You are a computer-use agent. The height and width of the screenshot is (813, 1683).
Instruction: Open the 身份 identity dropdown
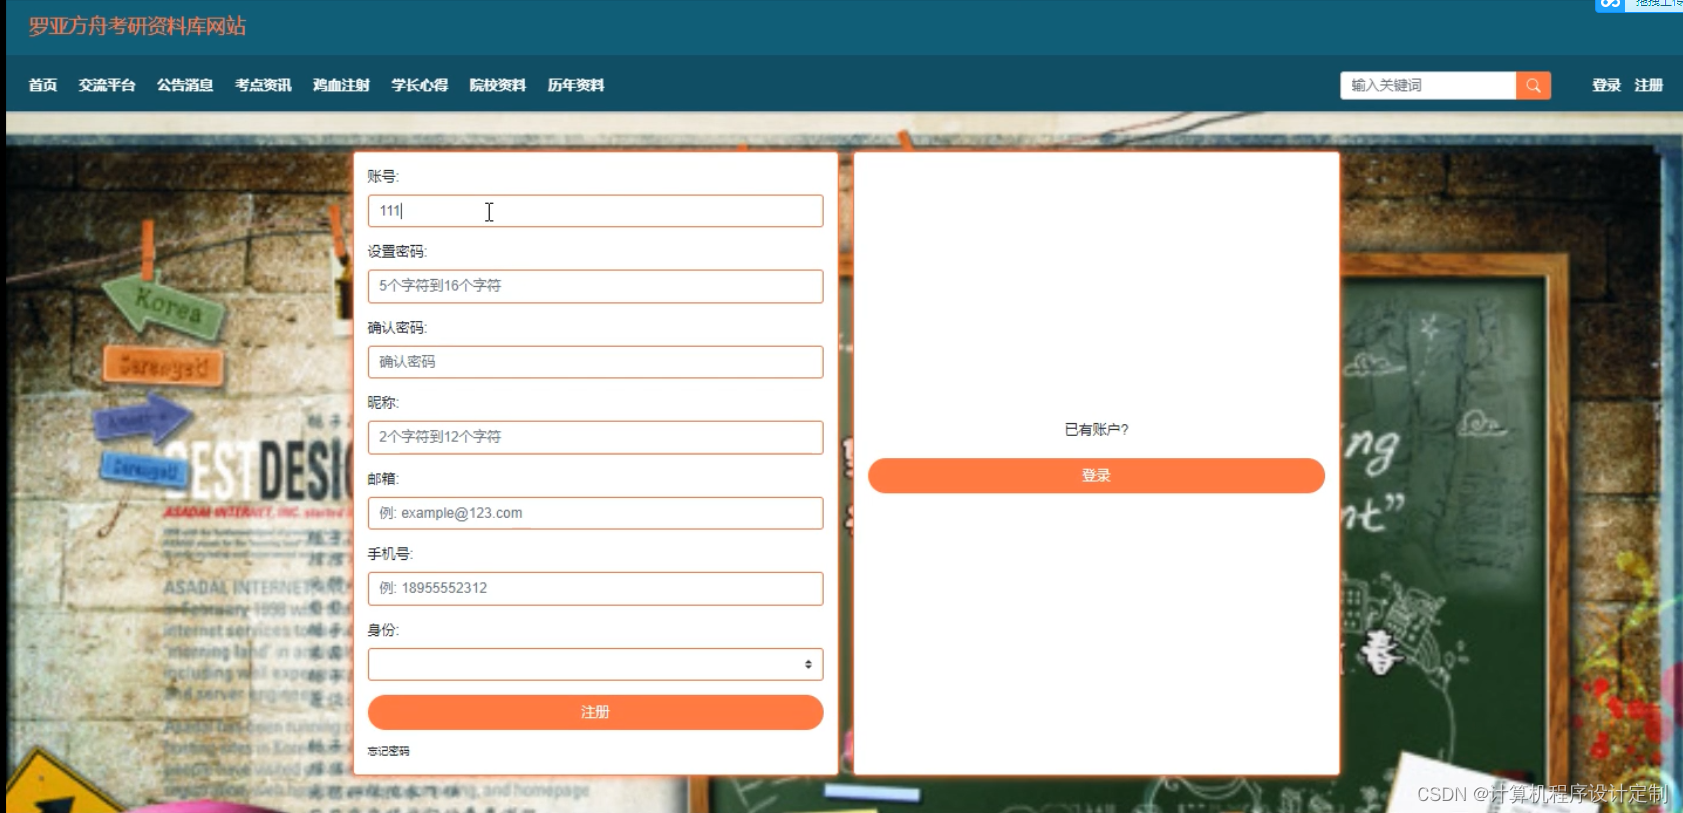coord(595,664)
